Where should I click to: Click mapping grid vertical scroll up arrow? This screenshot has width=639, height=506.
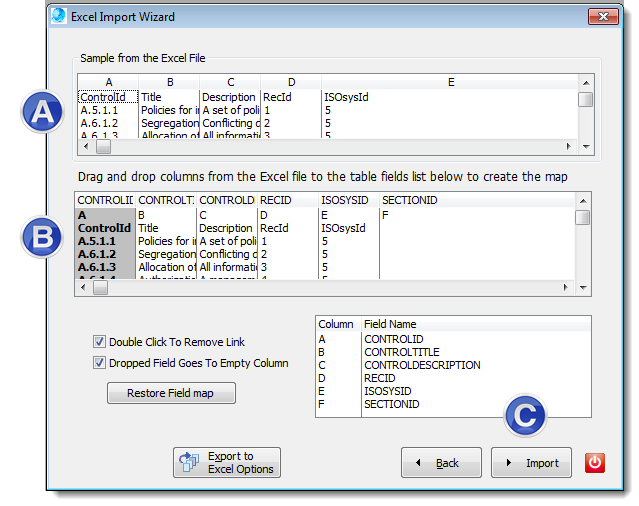(x=583, y=200)
